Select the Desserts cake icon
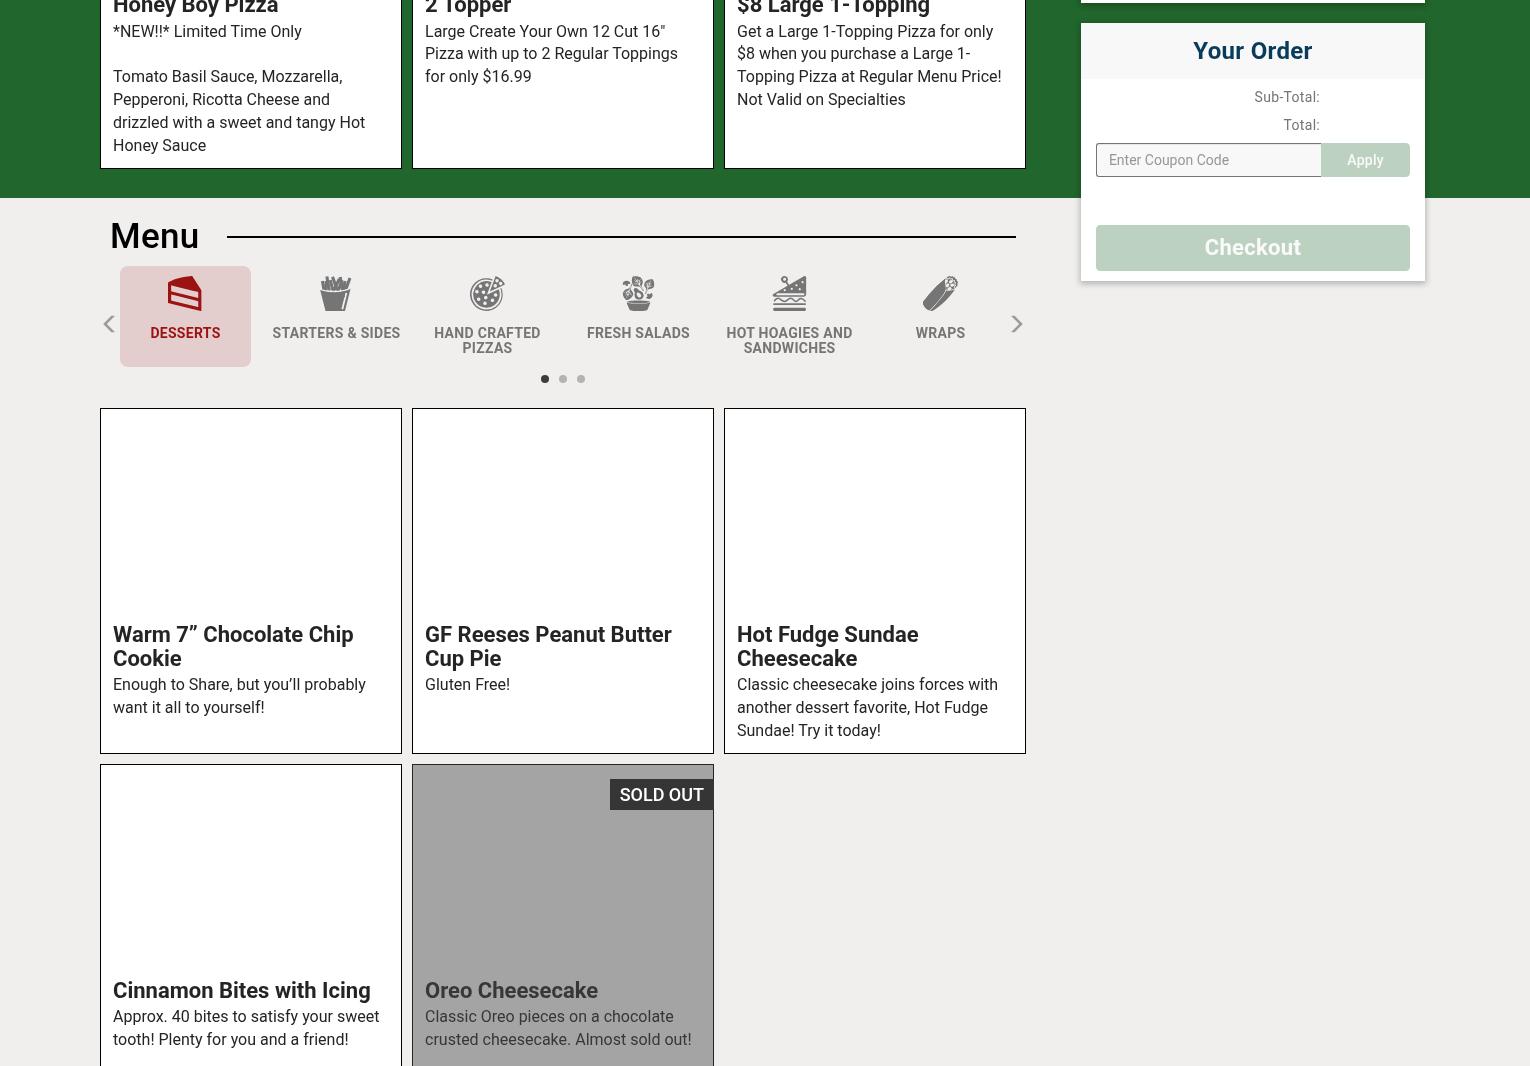The height and width of the screenshot is (1066, 1530). [x=185, y=294]
